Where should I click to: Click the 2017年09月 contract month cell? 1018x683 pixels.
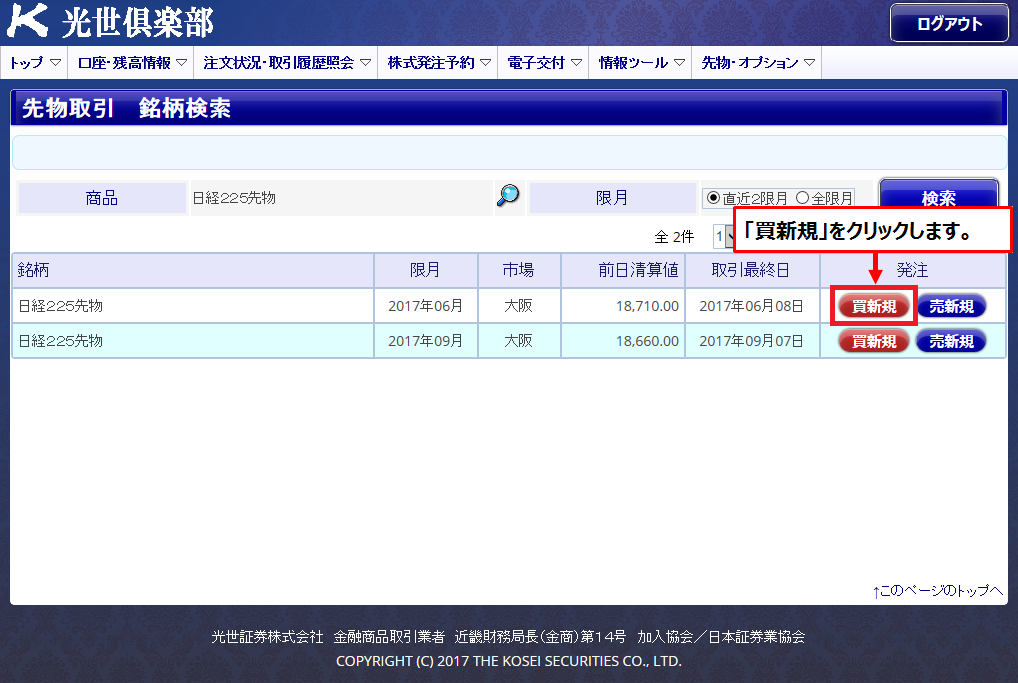coord(426,341)
